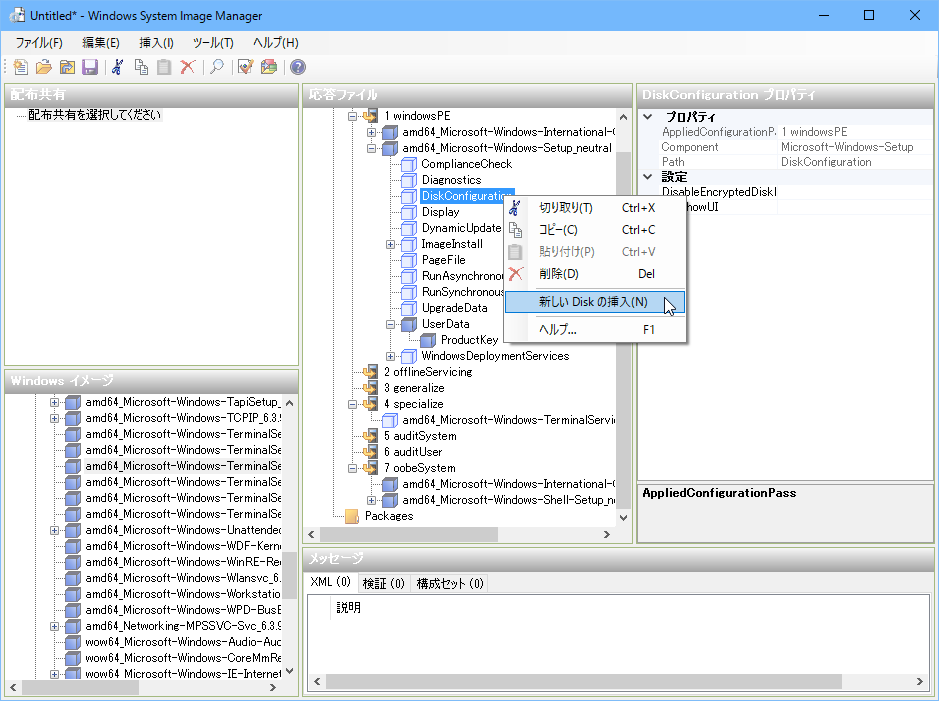Collapse the UserData node
This screenshot has height=701, width=939.
pos(390,324)
